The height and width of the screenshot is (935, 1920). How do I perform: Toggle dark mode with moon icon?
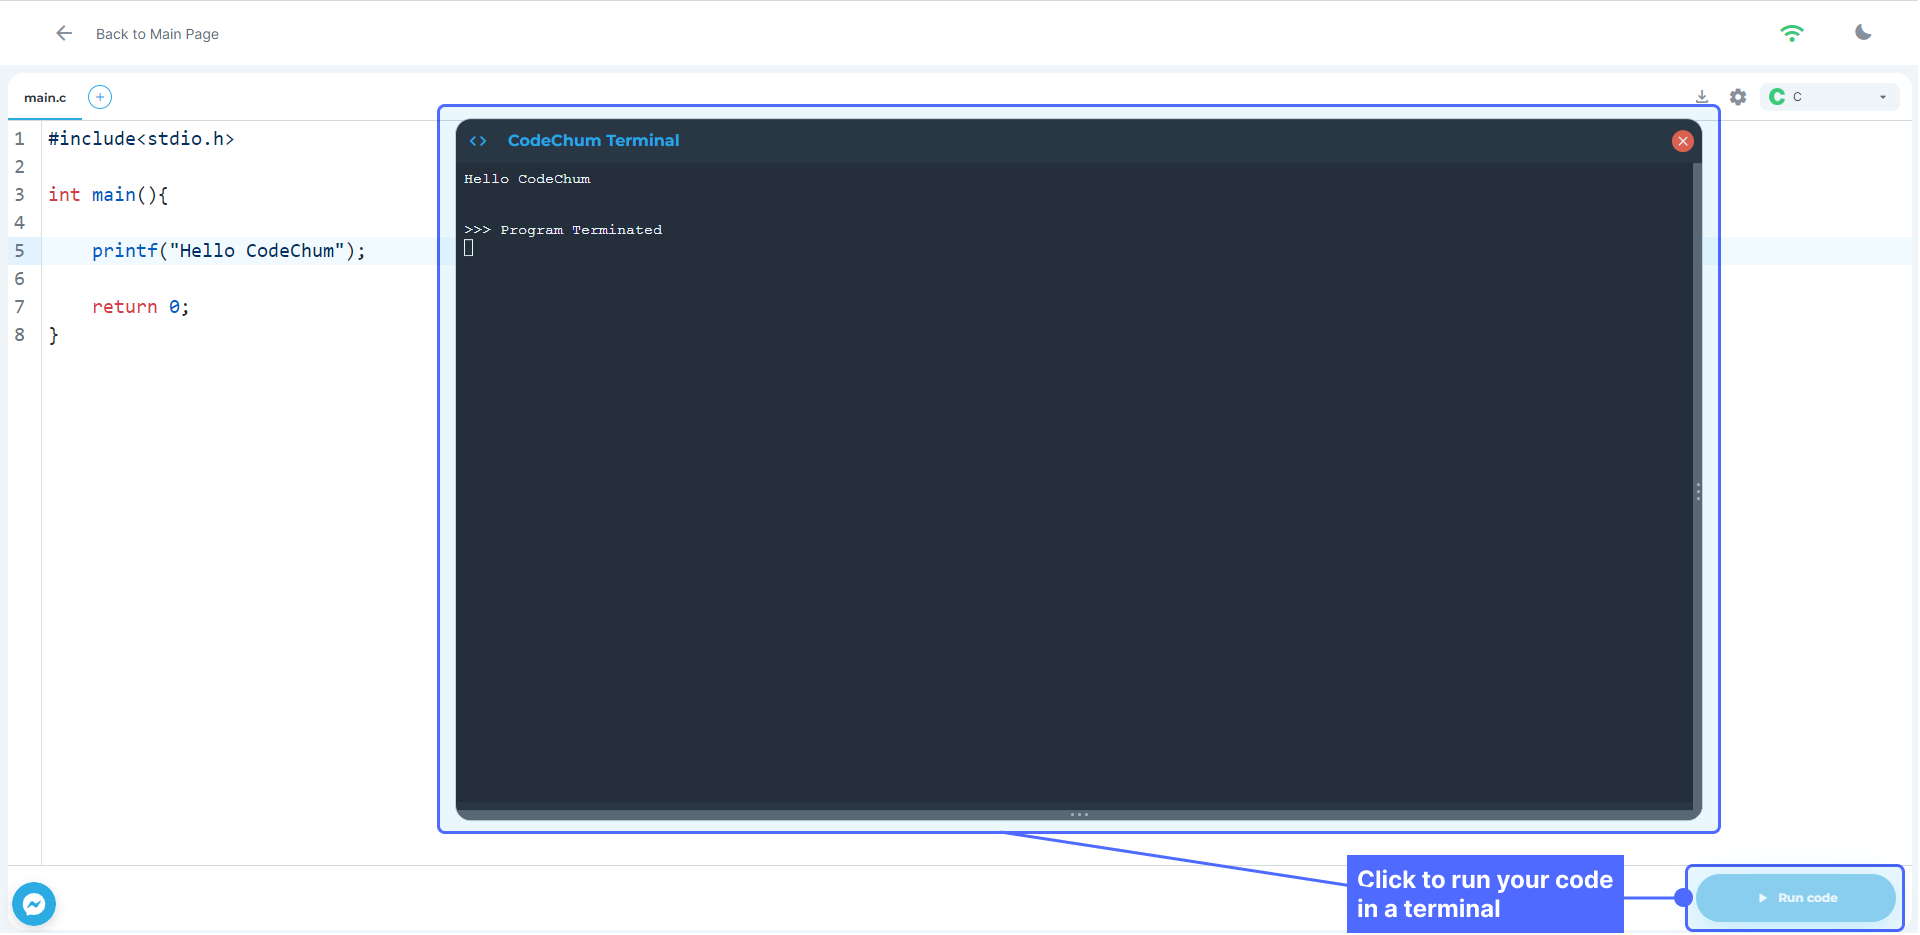click(1862, 33)
